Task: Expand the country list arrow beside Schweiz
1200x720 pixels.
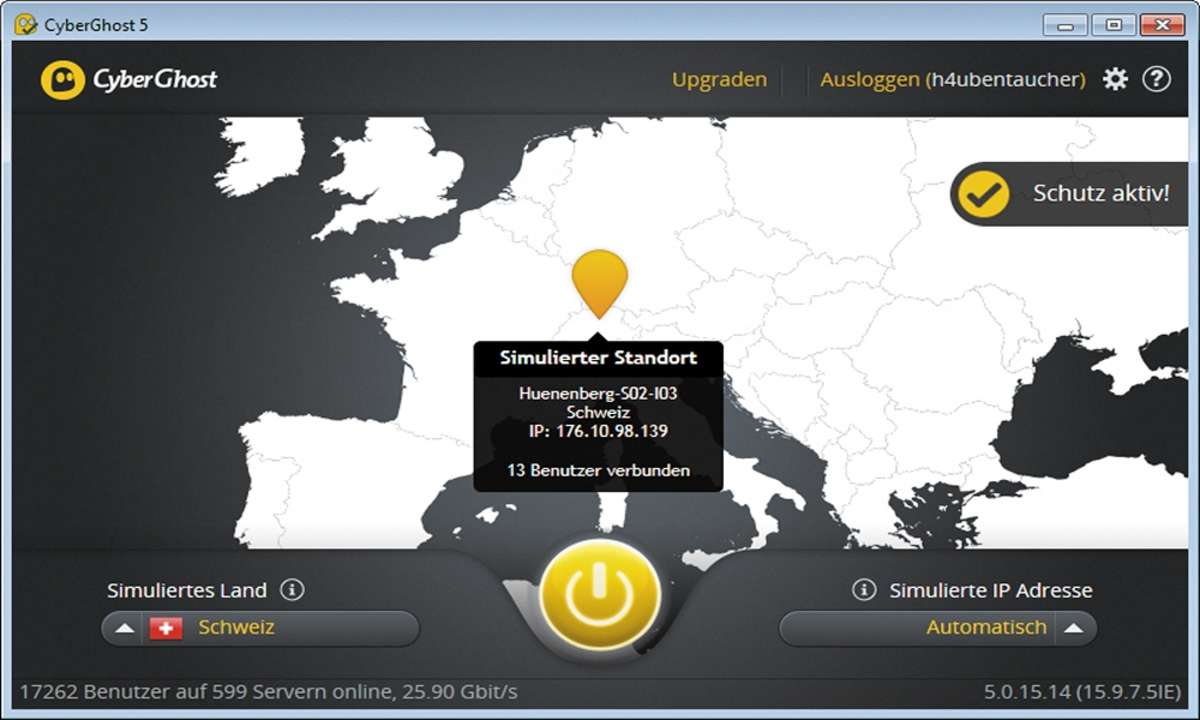Action: (124, 629)
